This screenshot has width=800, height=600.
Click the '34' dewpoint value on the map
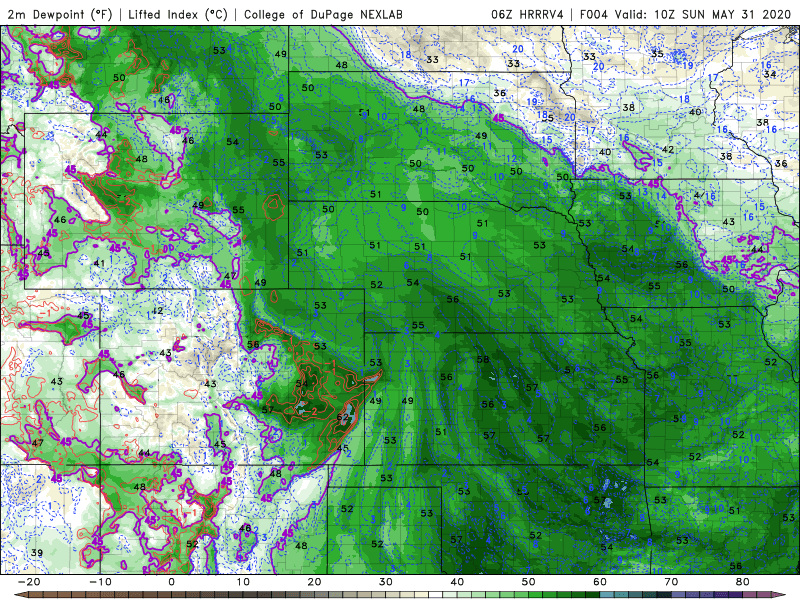pos(769,74)
